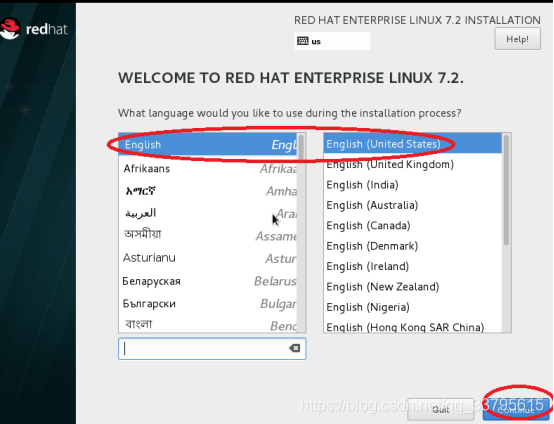Viewport: 554px width, 424px height.
Task: Click the language search input field
Action: (x=212, y=349)
